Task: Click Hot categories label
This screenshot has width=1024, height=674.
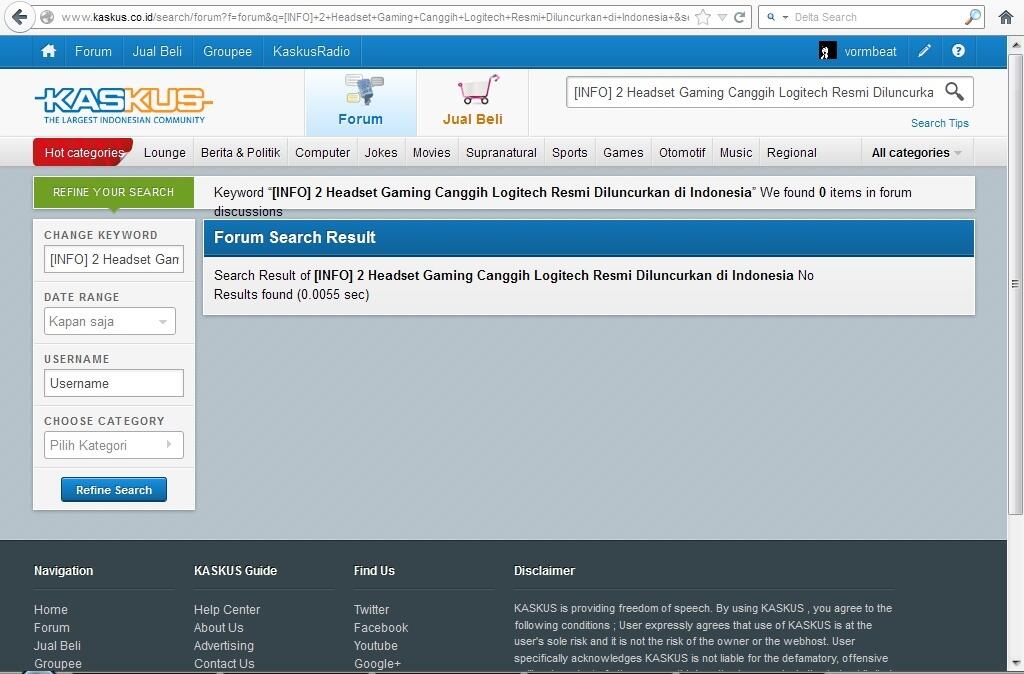Action: (84, 153)
